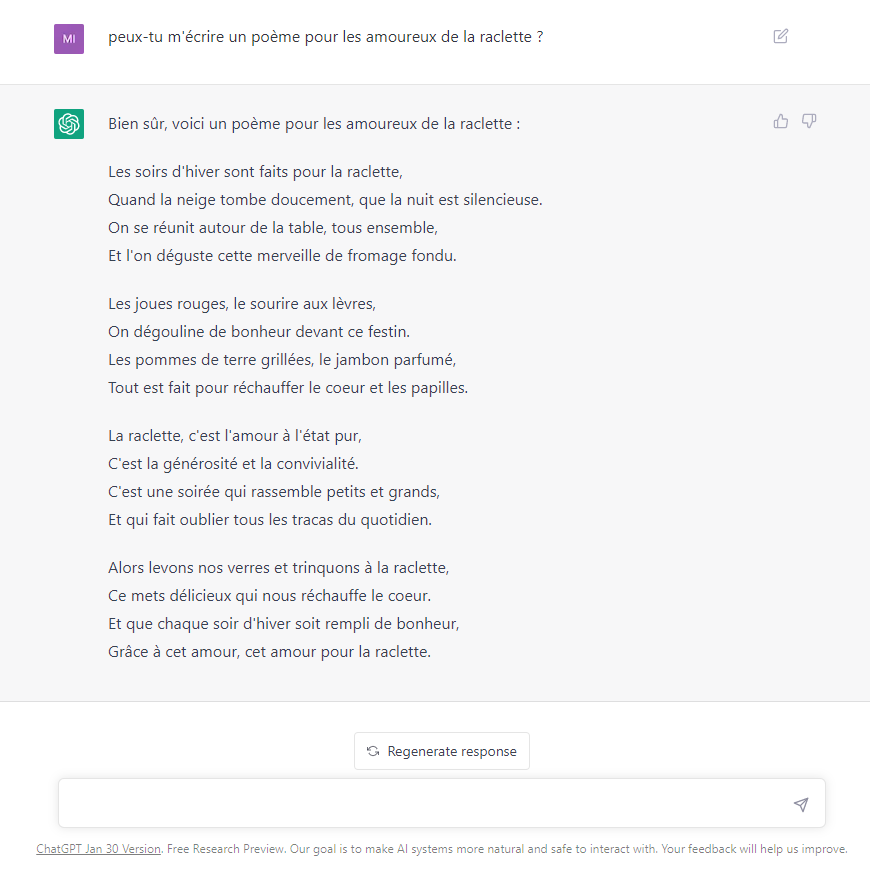Click the line "C'est la générosité et la convivialité"
870x875 pixels.
(x=233, y=464)
